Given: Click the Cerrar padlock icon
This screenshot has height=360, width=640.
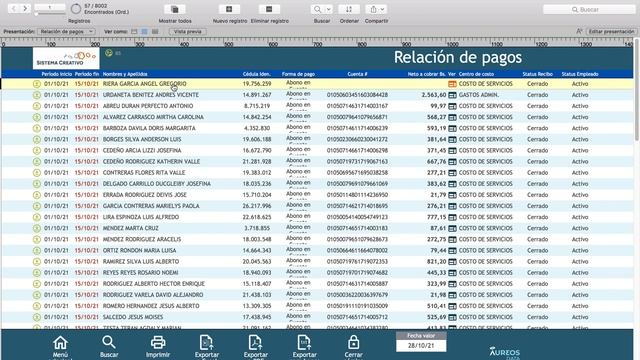Looking at the screenshot, I should [353, 342].
